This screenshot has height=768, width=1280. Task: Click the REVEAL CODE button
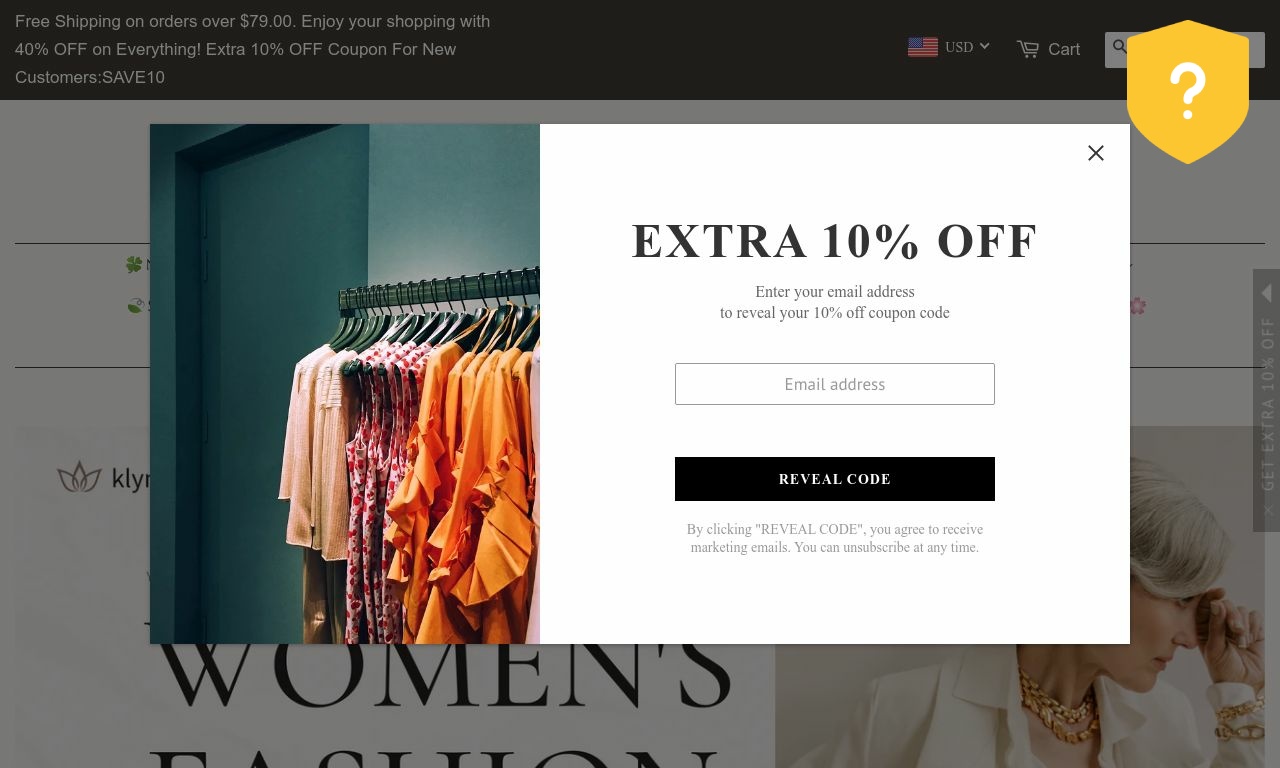point(835,479)
